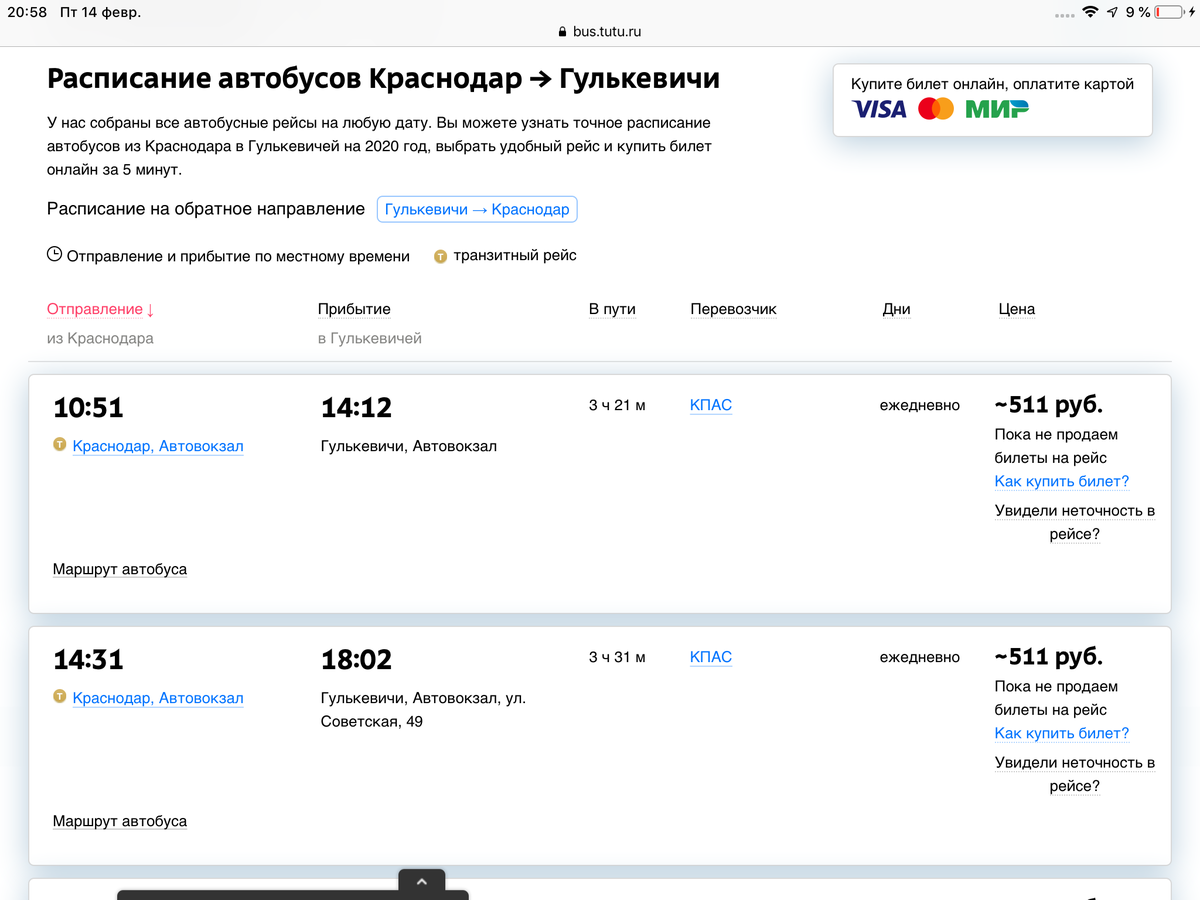
Task: Open КПАС carrier for 10:51 trip
Action: point(711,405)
